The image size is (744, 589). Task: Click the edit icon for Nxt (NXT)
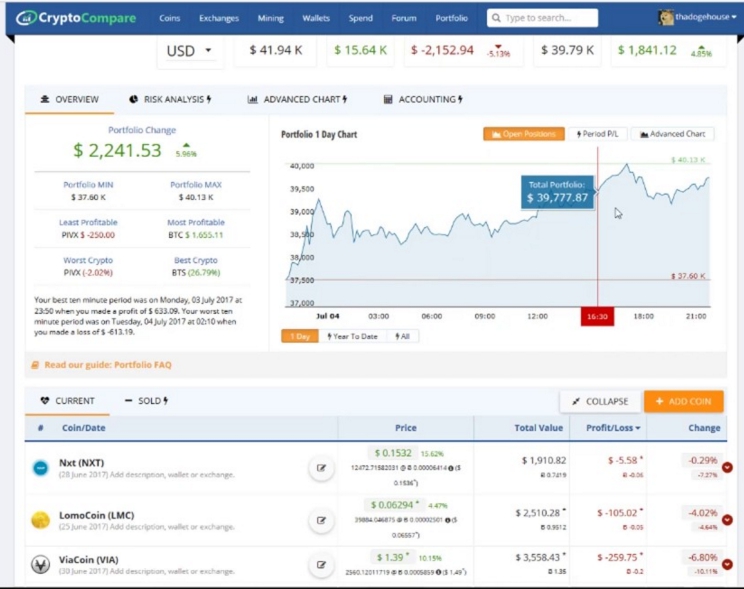tap(321, 467)
